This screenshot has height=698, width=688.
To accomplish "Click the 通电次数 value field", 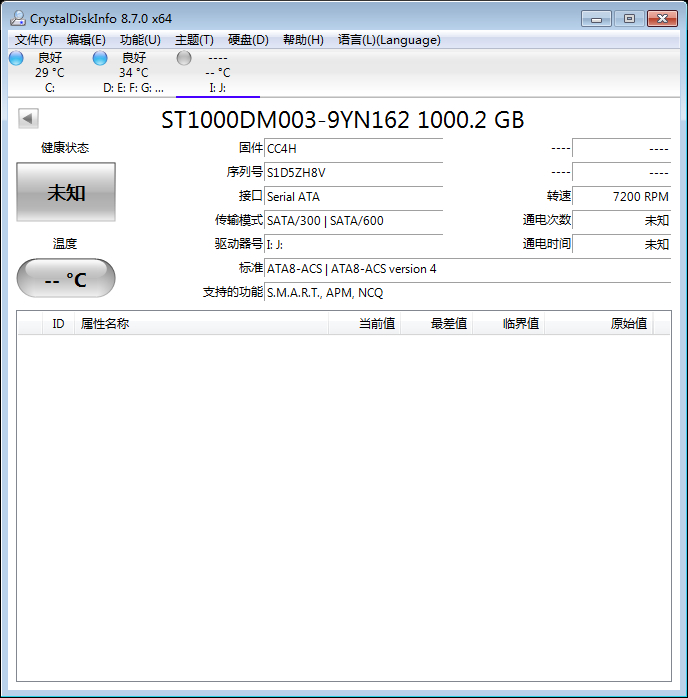I will 622,220.
